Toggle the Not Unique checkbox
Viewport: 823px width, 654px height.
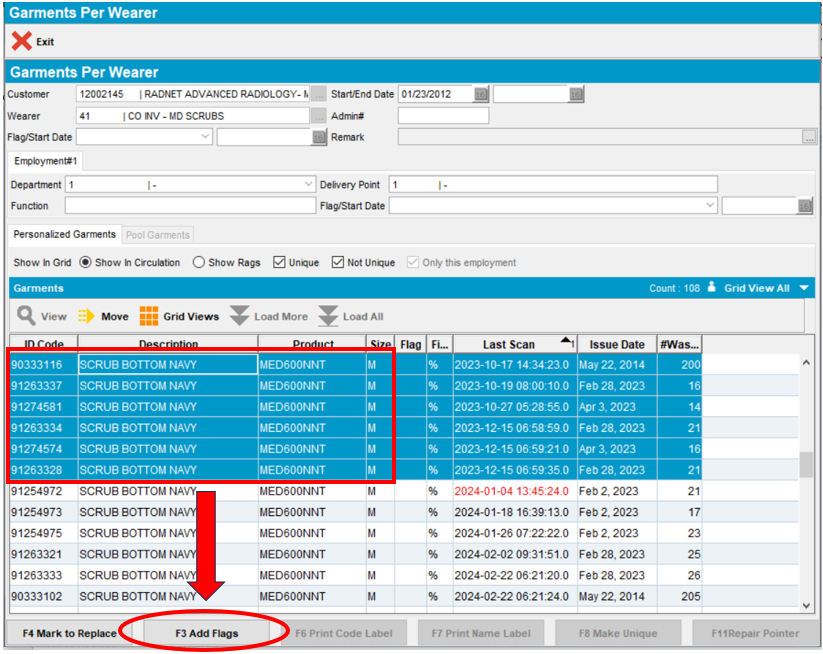pyautogui.click(x=338, y=263)
